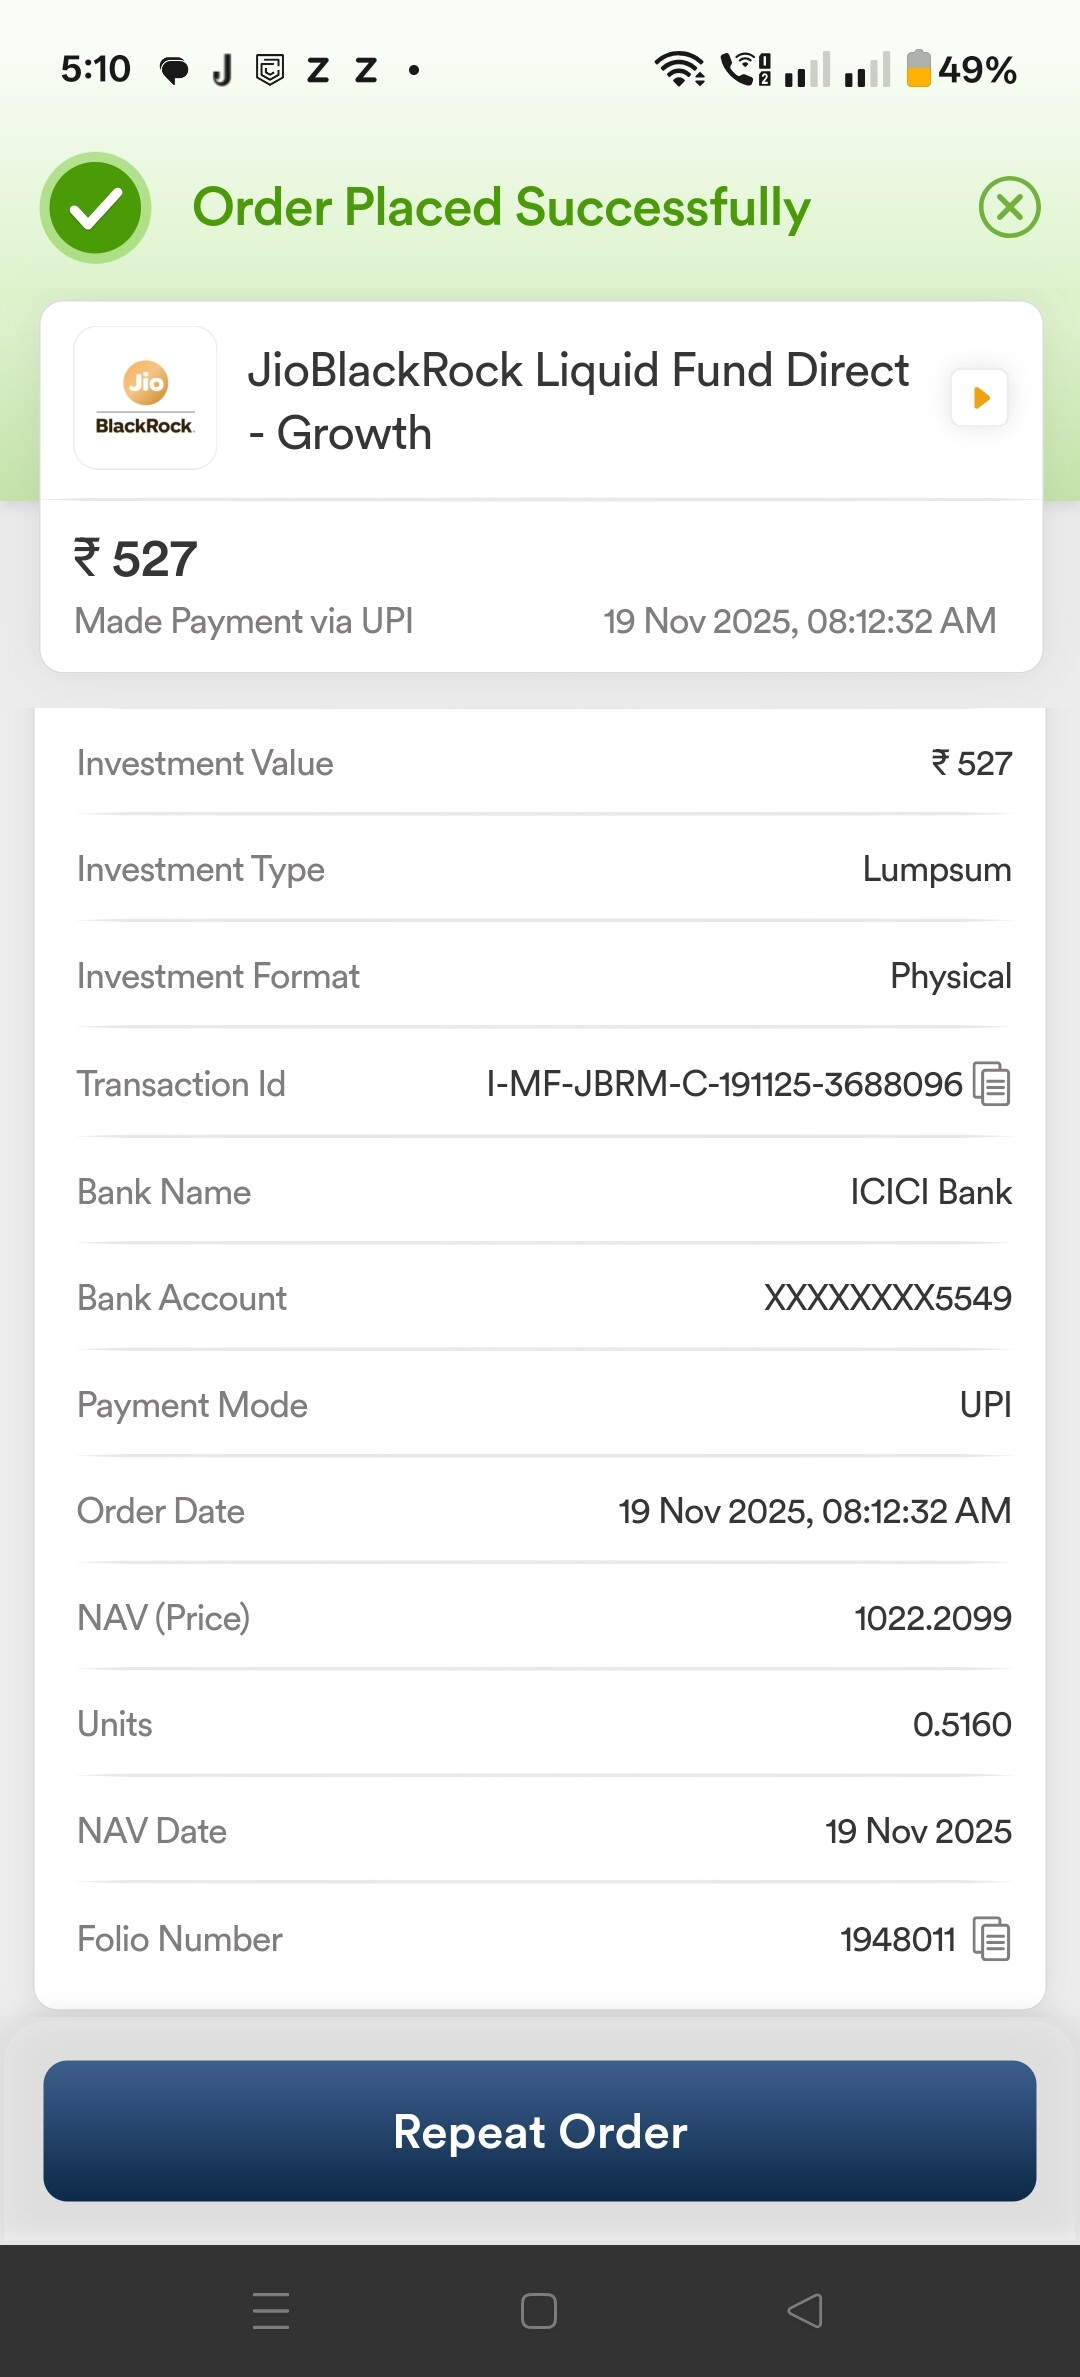Close the order confirmation screen
This screenshot has height=2377, width=1080.
1009,207
